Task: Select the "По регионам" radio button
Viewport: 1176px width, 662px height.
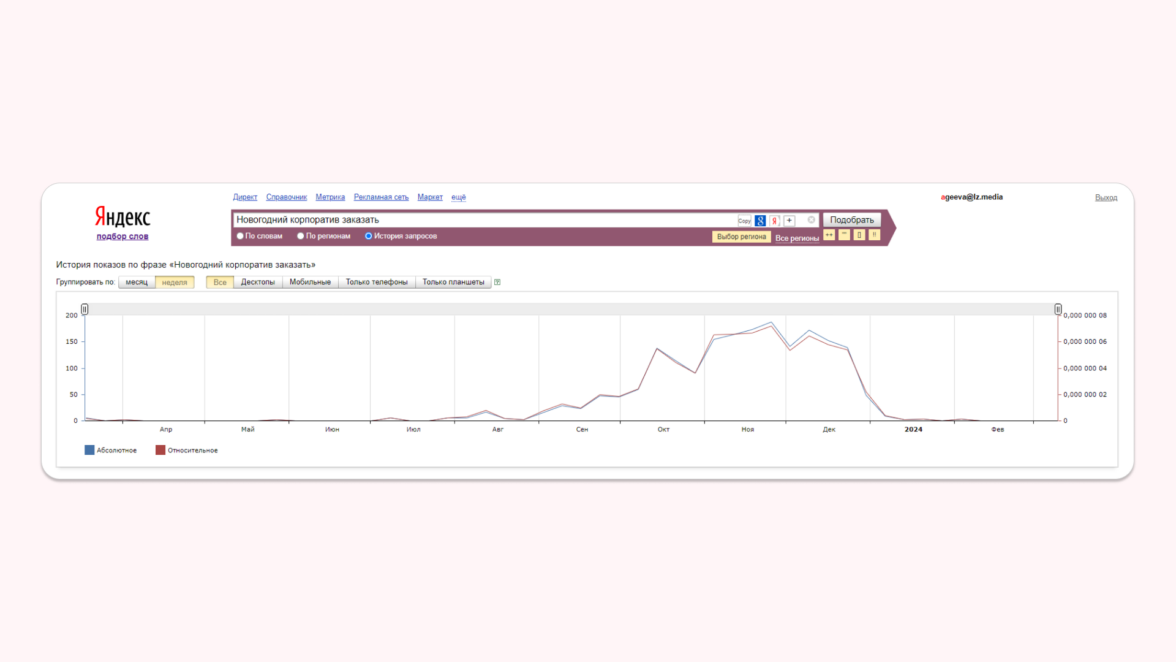Action: 300,236
